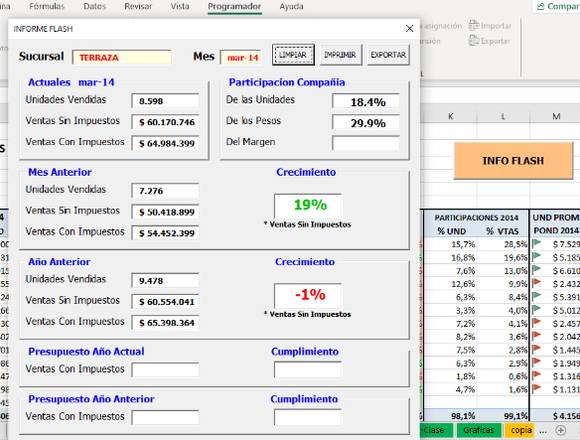This screenshot has width=580, height=440.
Task: Click the Importar icon in the ribbon
Action: pyautogui.click(x=473, y=25)
